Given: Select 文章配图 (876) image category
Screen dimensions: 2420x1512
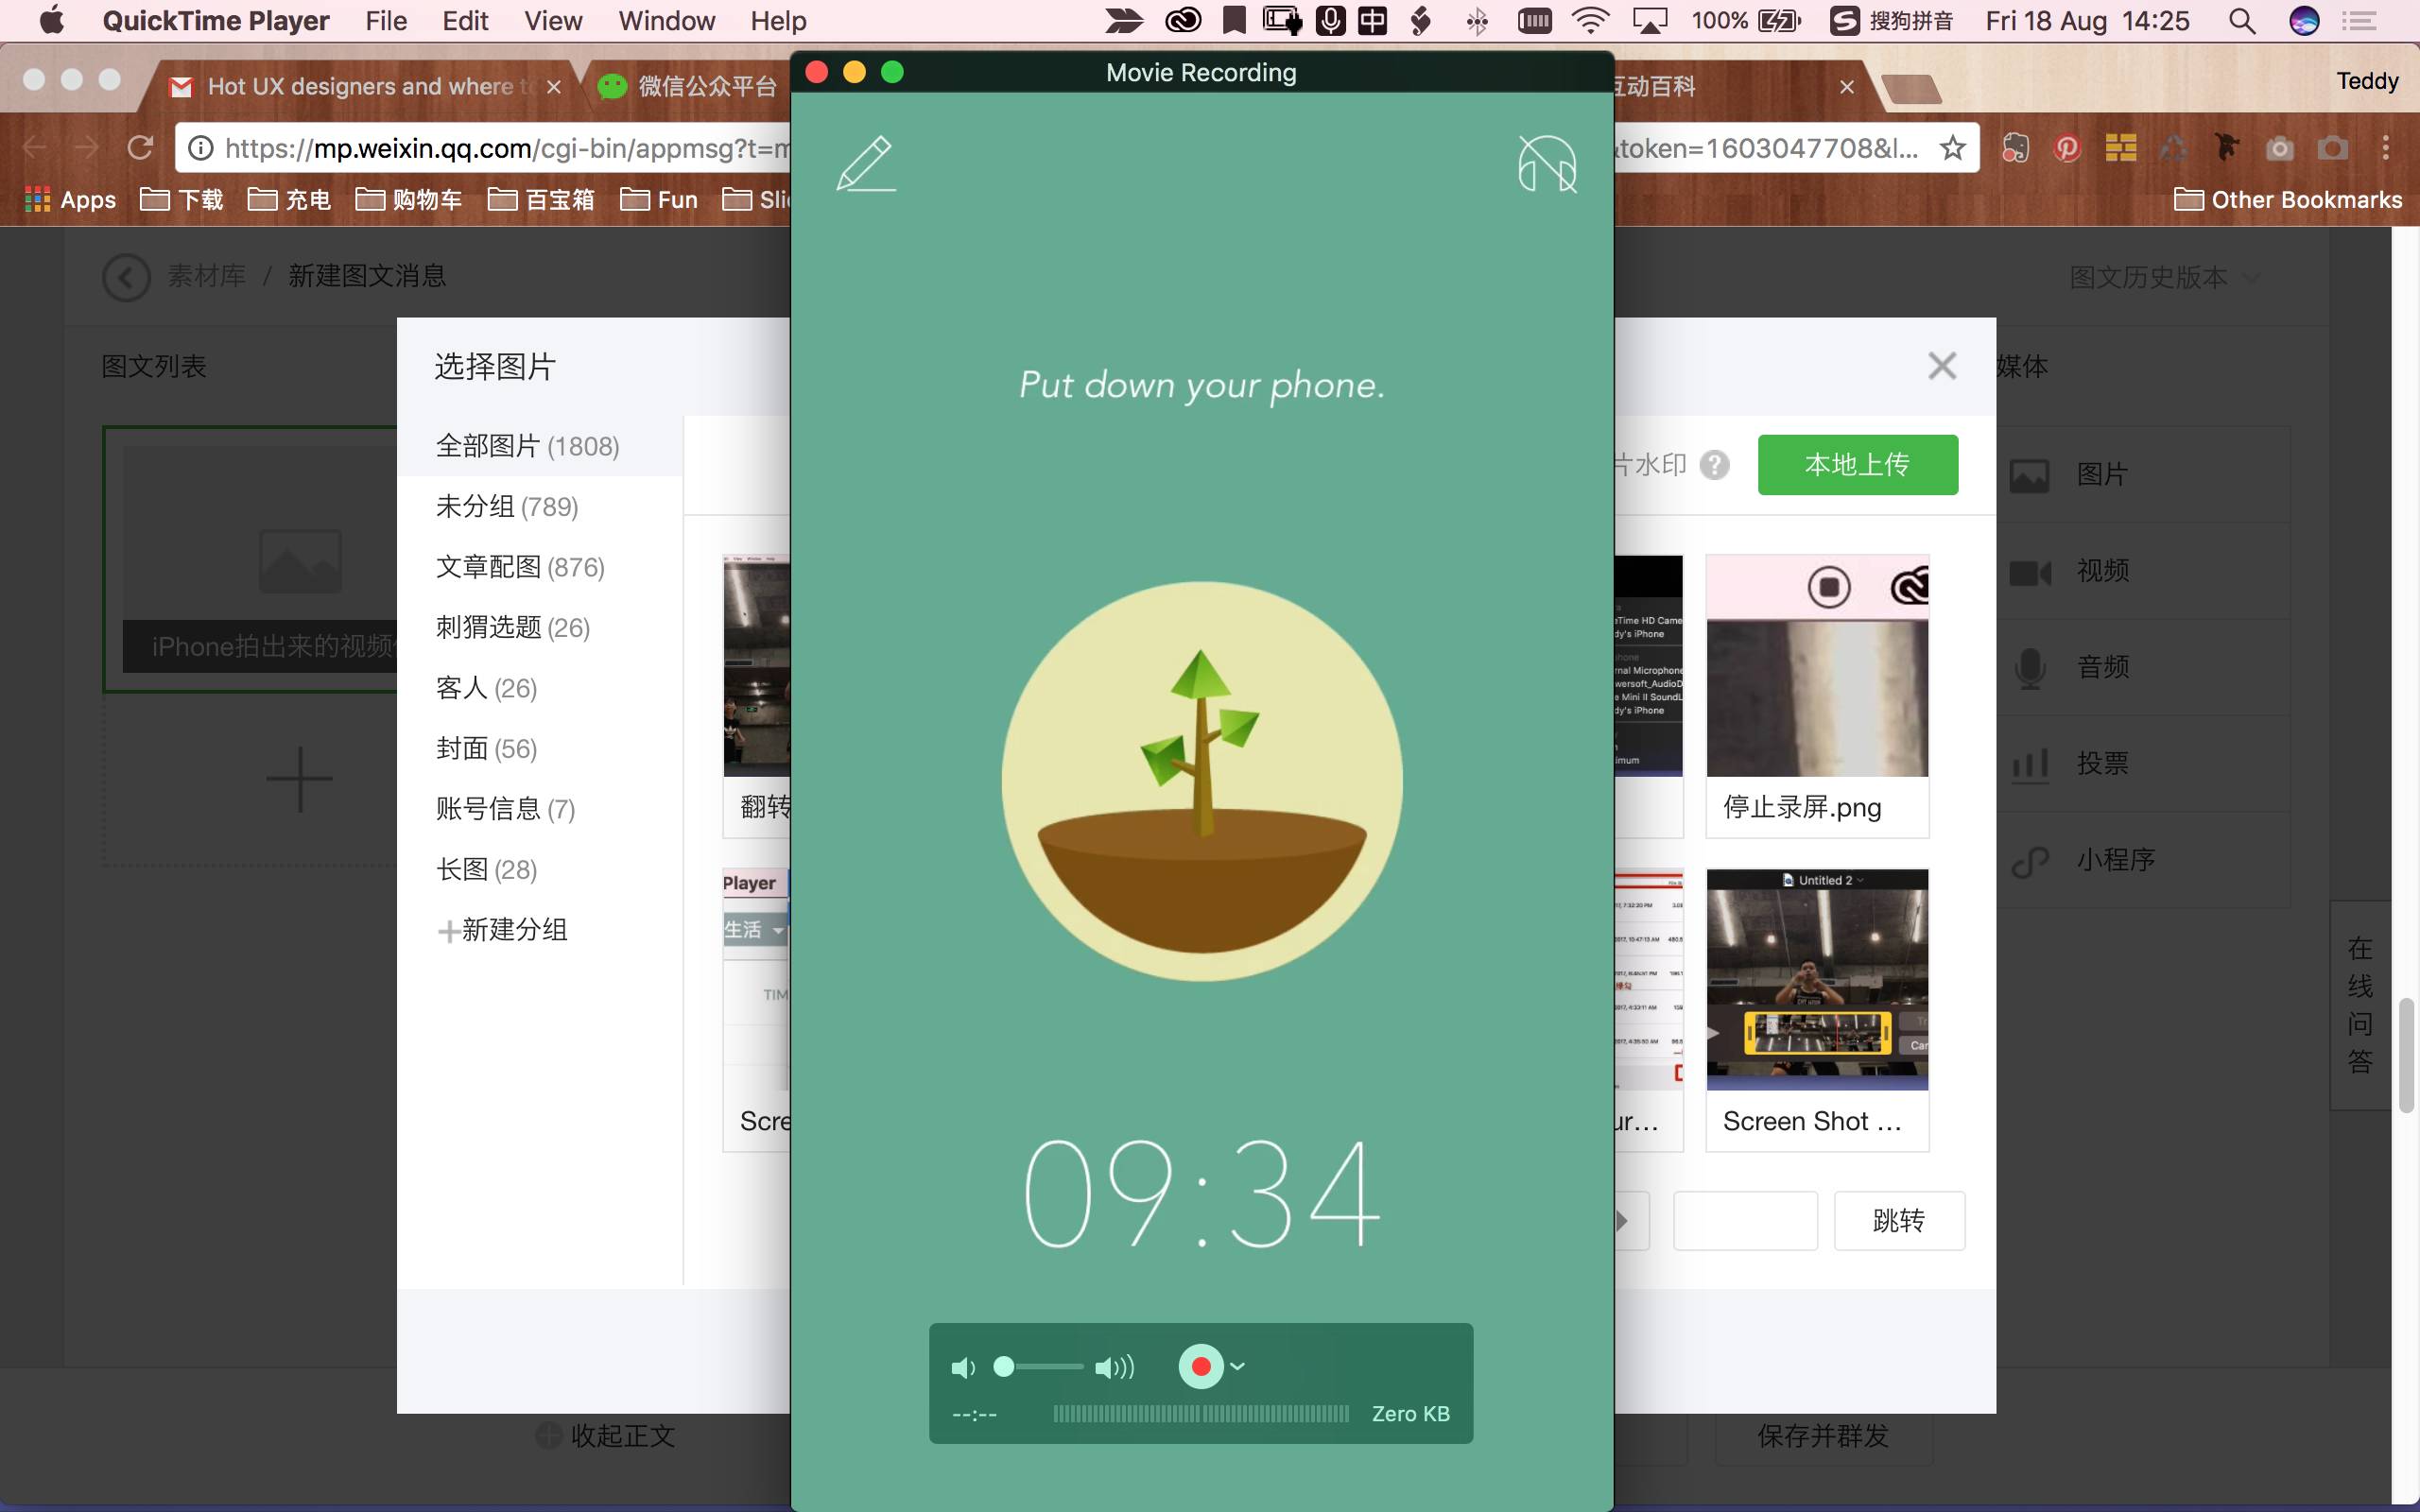Looking at the screenshot, I should click(x=519, y=566).
